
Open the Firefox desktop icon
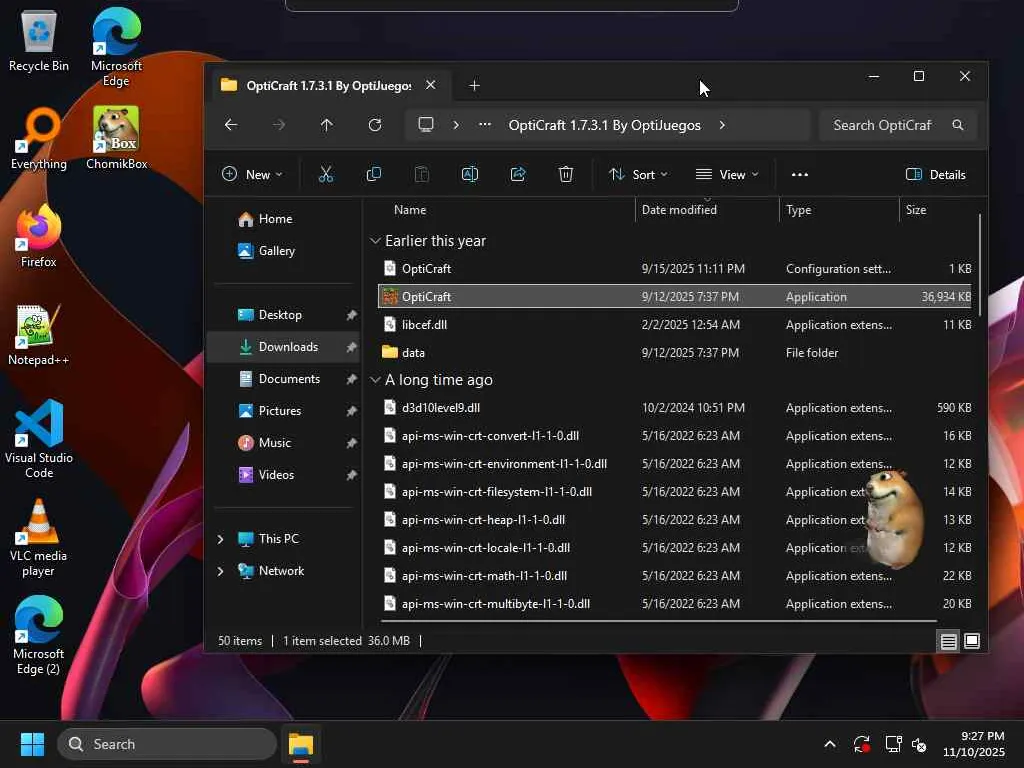click(x=39, y=236)
